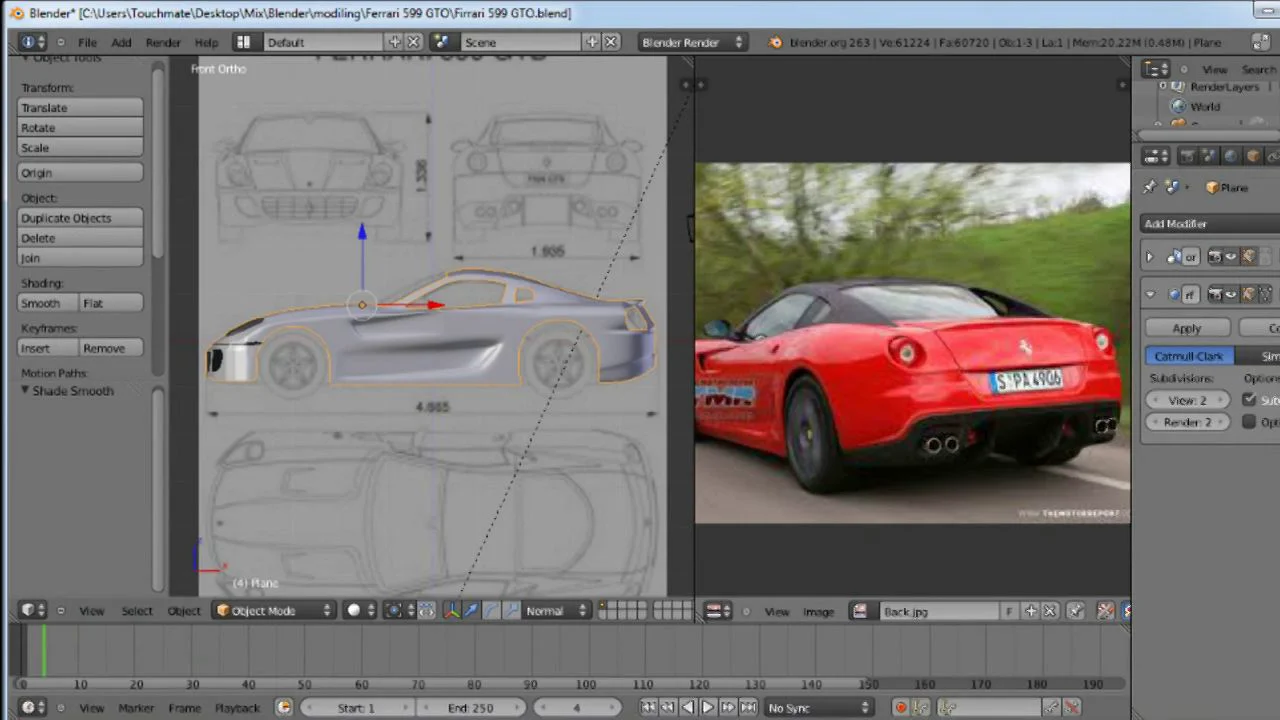Open the Normal transform orientation dropdown
Image resolution: width=1280 pixels, height=720 pixels.
click(557, 610)
